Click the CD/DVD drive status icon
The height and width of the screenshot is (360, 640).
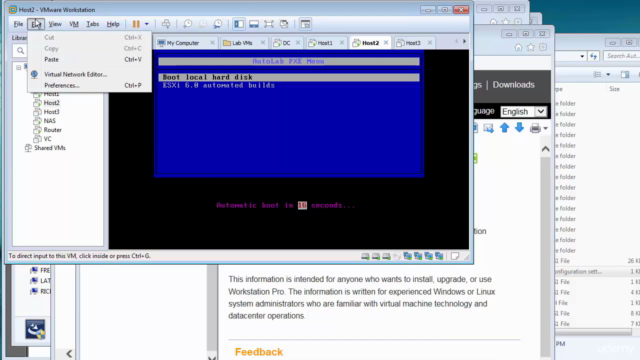(x=397, y=256)
